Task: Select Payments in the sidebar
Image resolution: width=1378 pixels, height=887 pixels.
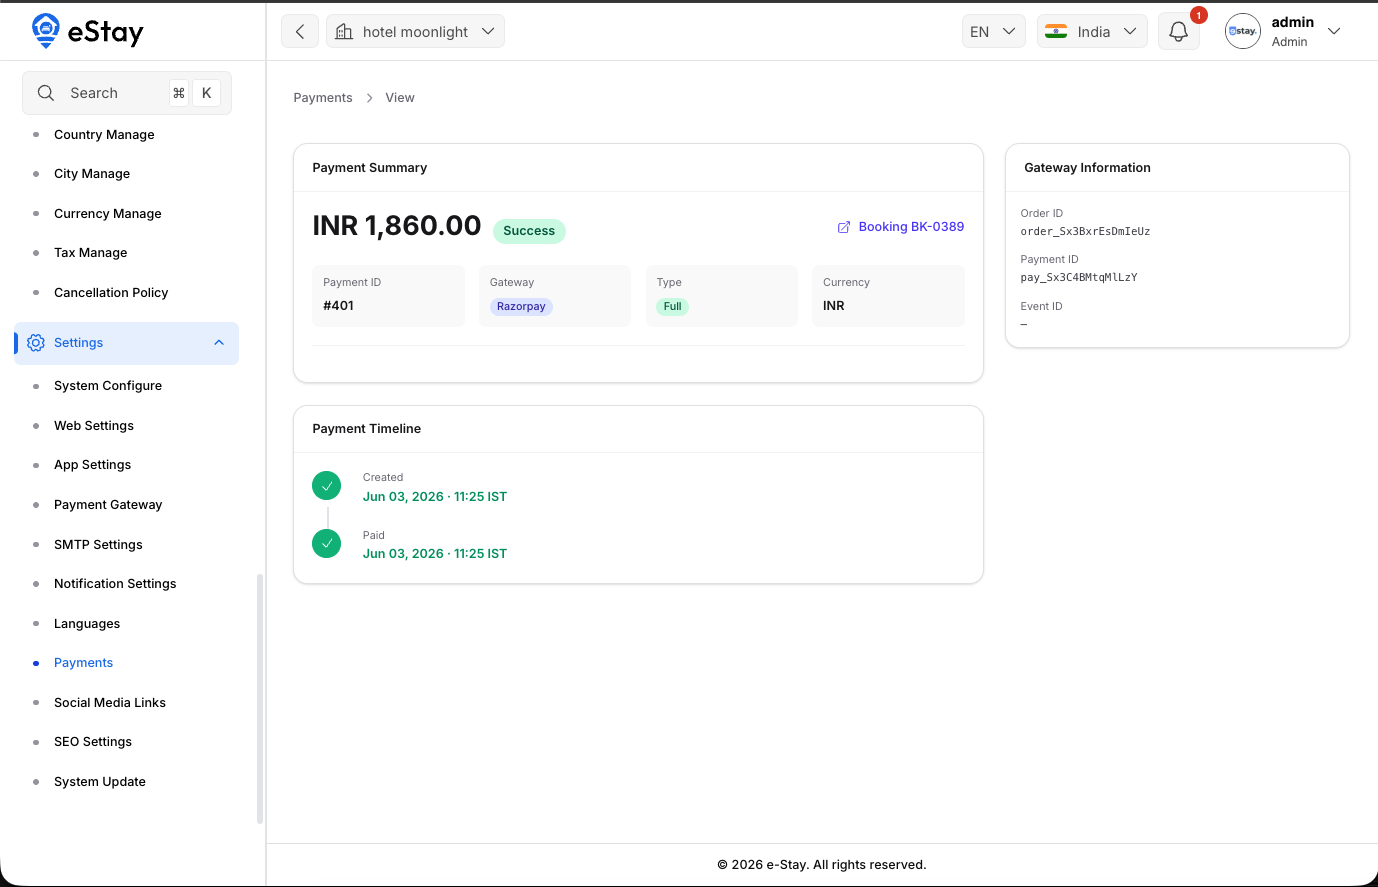Action: [x=83, y=663]
